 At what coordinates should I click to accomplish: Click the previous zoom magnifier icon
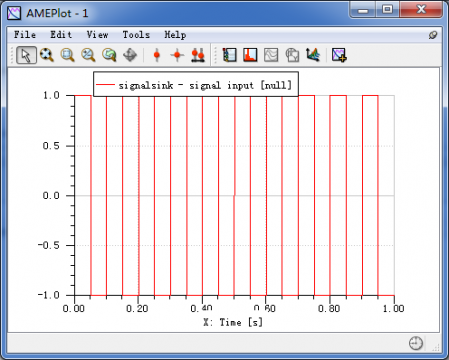pos(109,55)
